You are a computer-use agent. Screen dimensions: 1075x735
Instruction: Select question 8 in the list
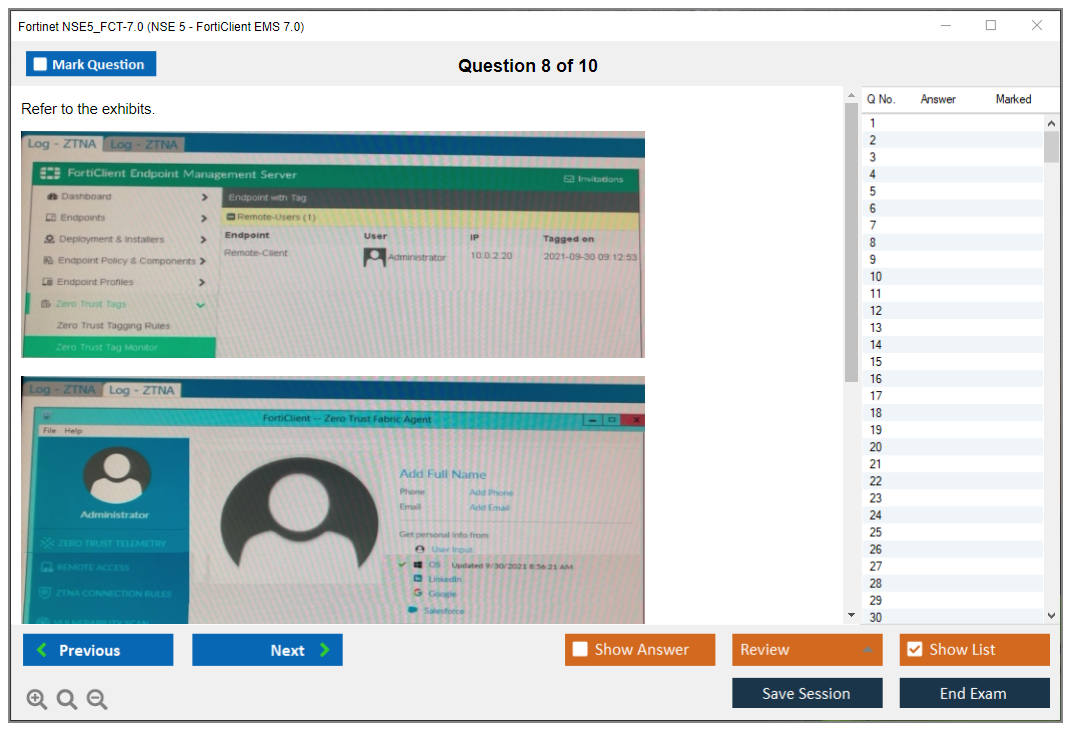[x=873, y=242]
